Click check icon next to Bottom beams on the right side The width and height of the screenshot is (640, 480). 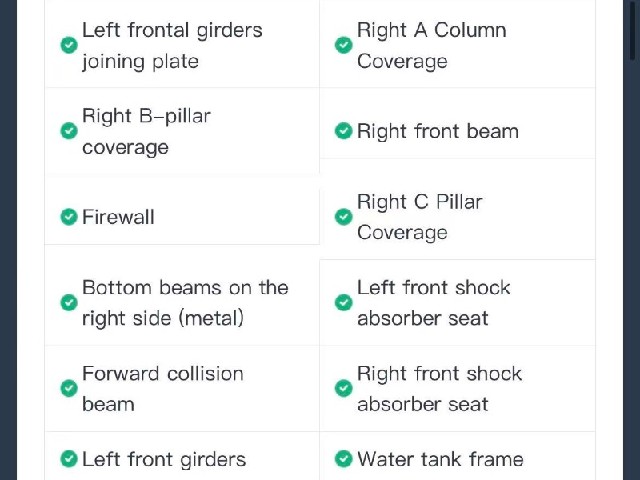pyautogui.click(x=69, y=302)
